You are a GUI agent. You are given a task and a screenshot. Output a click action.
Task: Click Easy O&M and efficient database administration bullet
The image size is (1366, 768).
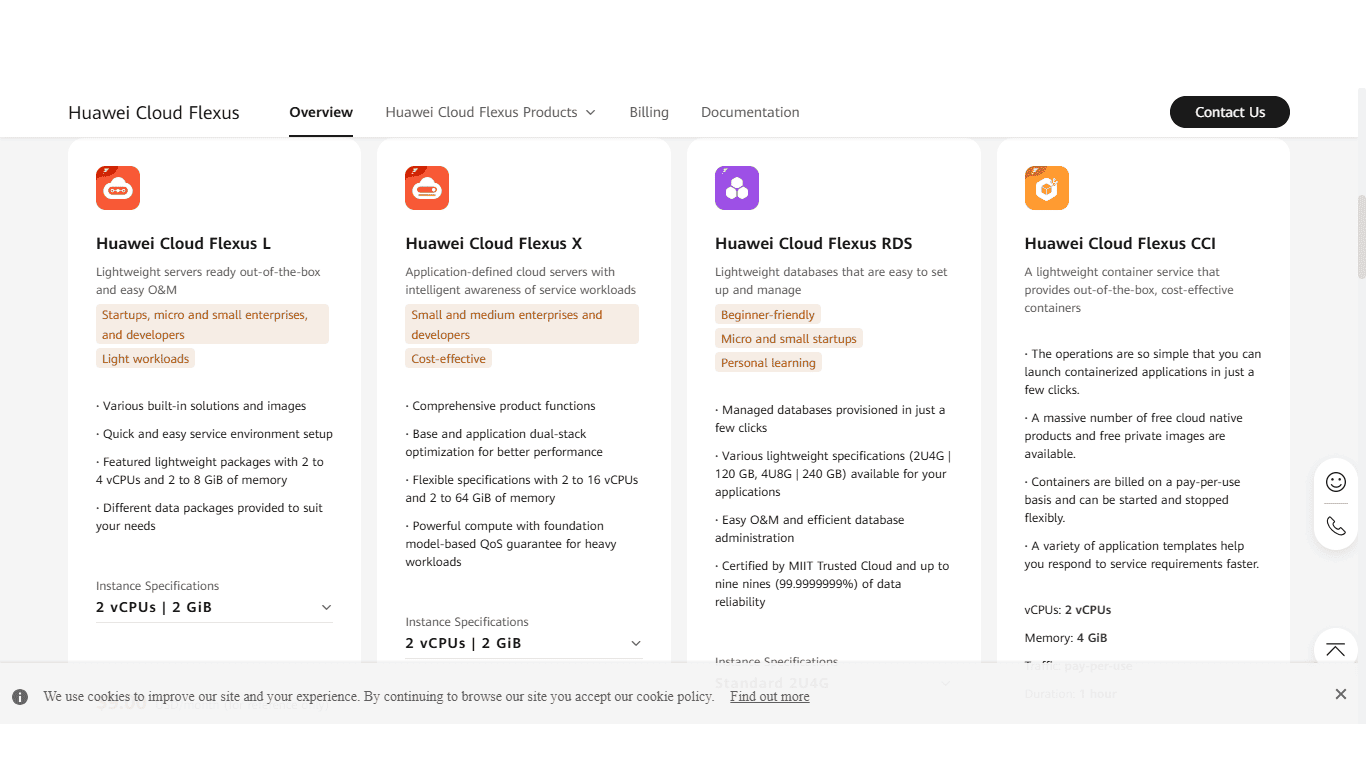[810, 529]
